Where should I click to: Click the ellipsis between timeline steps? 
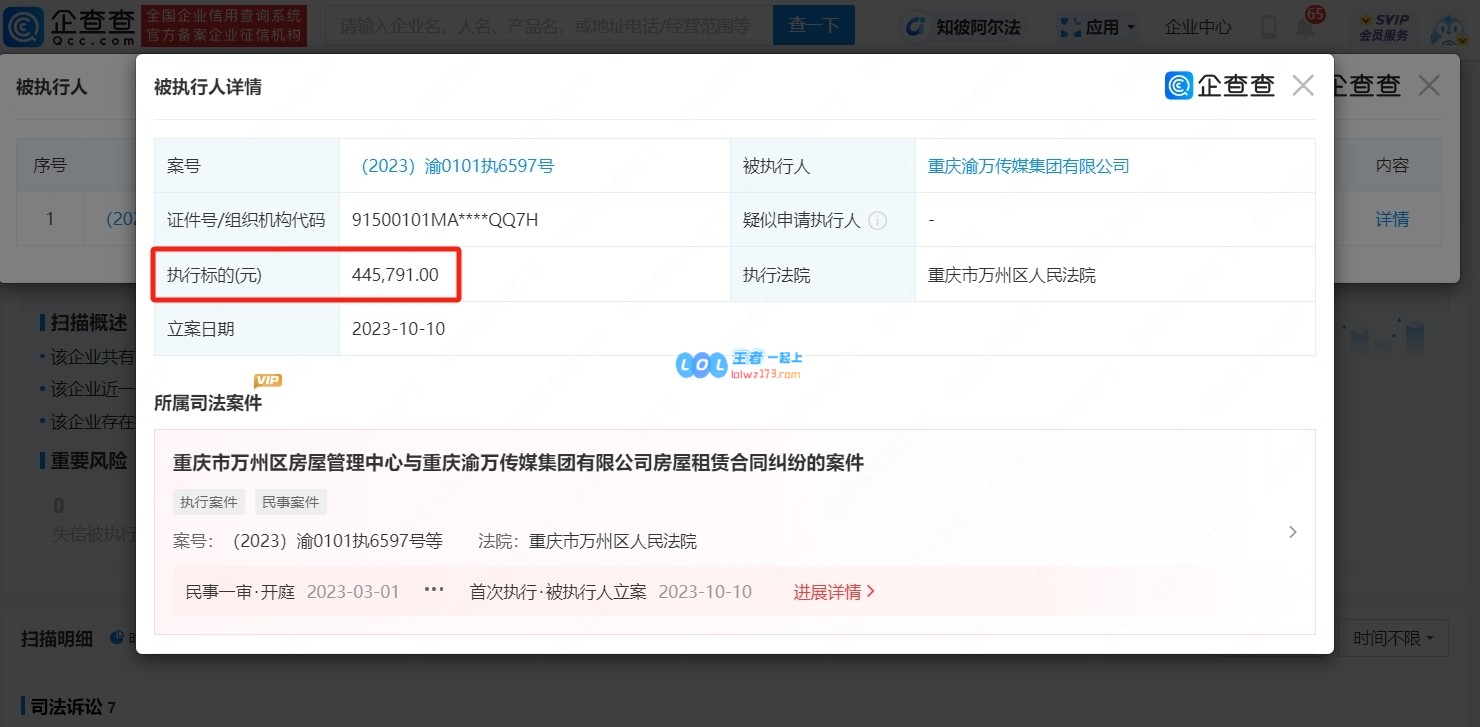tap(433, 591)
